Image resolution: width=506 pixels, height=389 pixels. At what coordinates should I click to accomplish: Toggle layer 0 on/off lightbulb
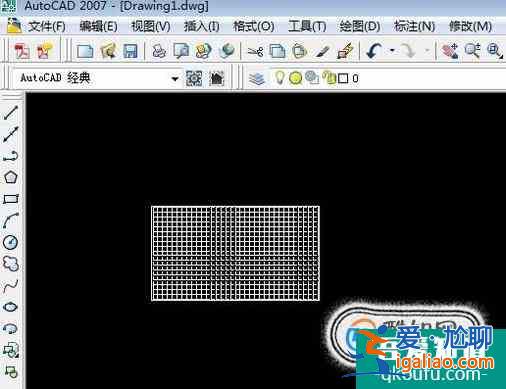point(279,78)
